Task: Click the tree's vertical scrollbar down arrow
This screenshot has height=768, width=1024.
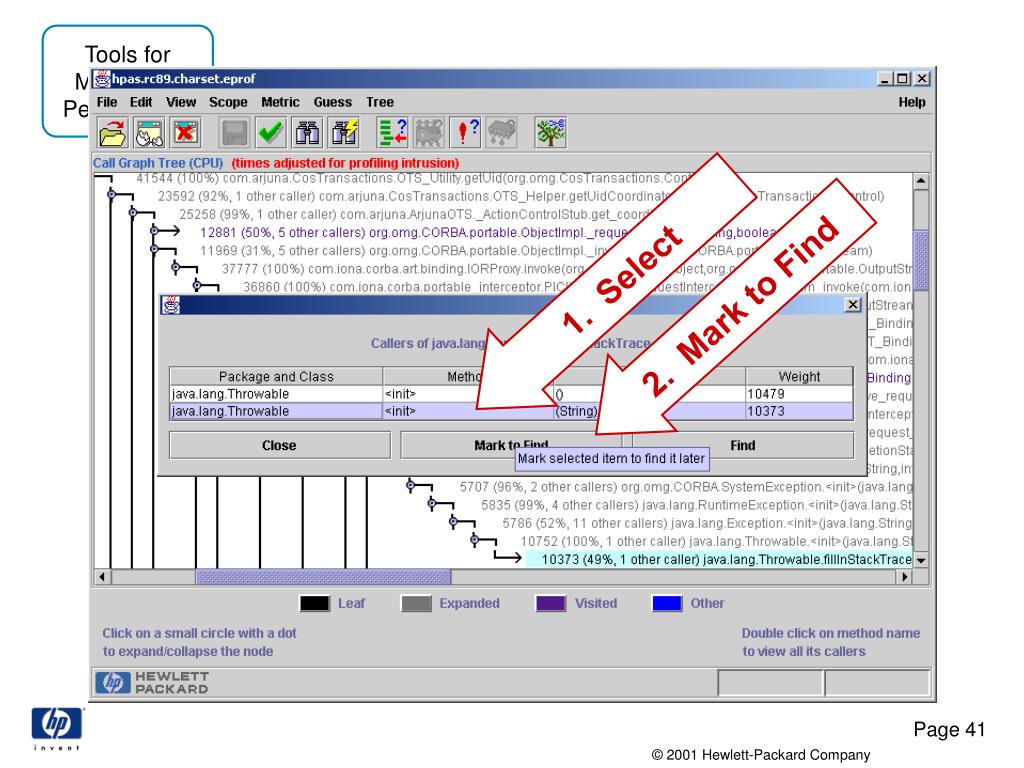Action: pos(921,560)
